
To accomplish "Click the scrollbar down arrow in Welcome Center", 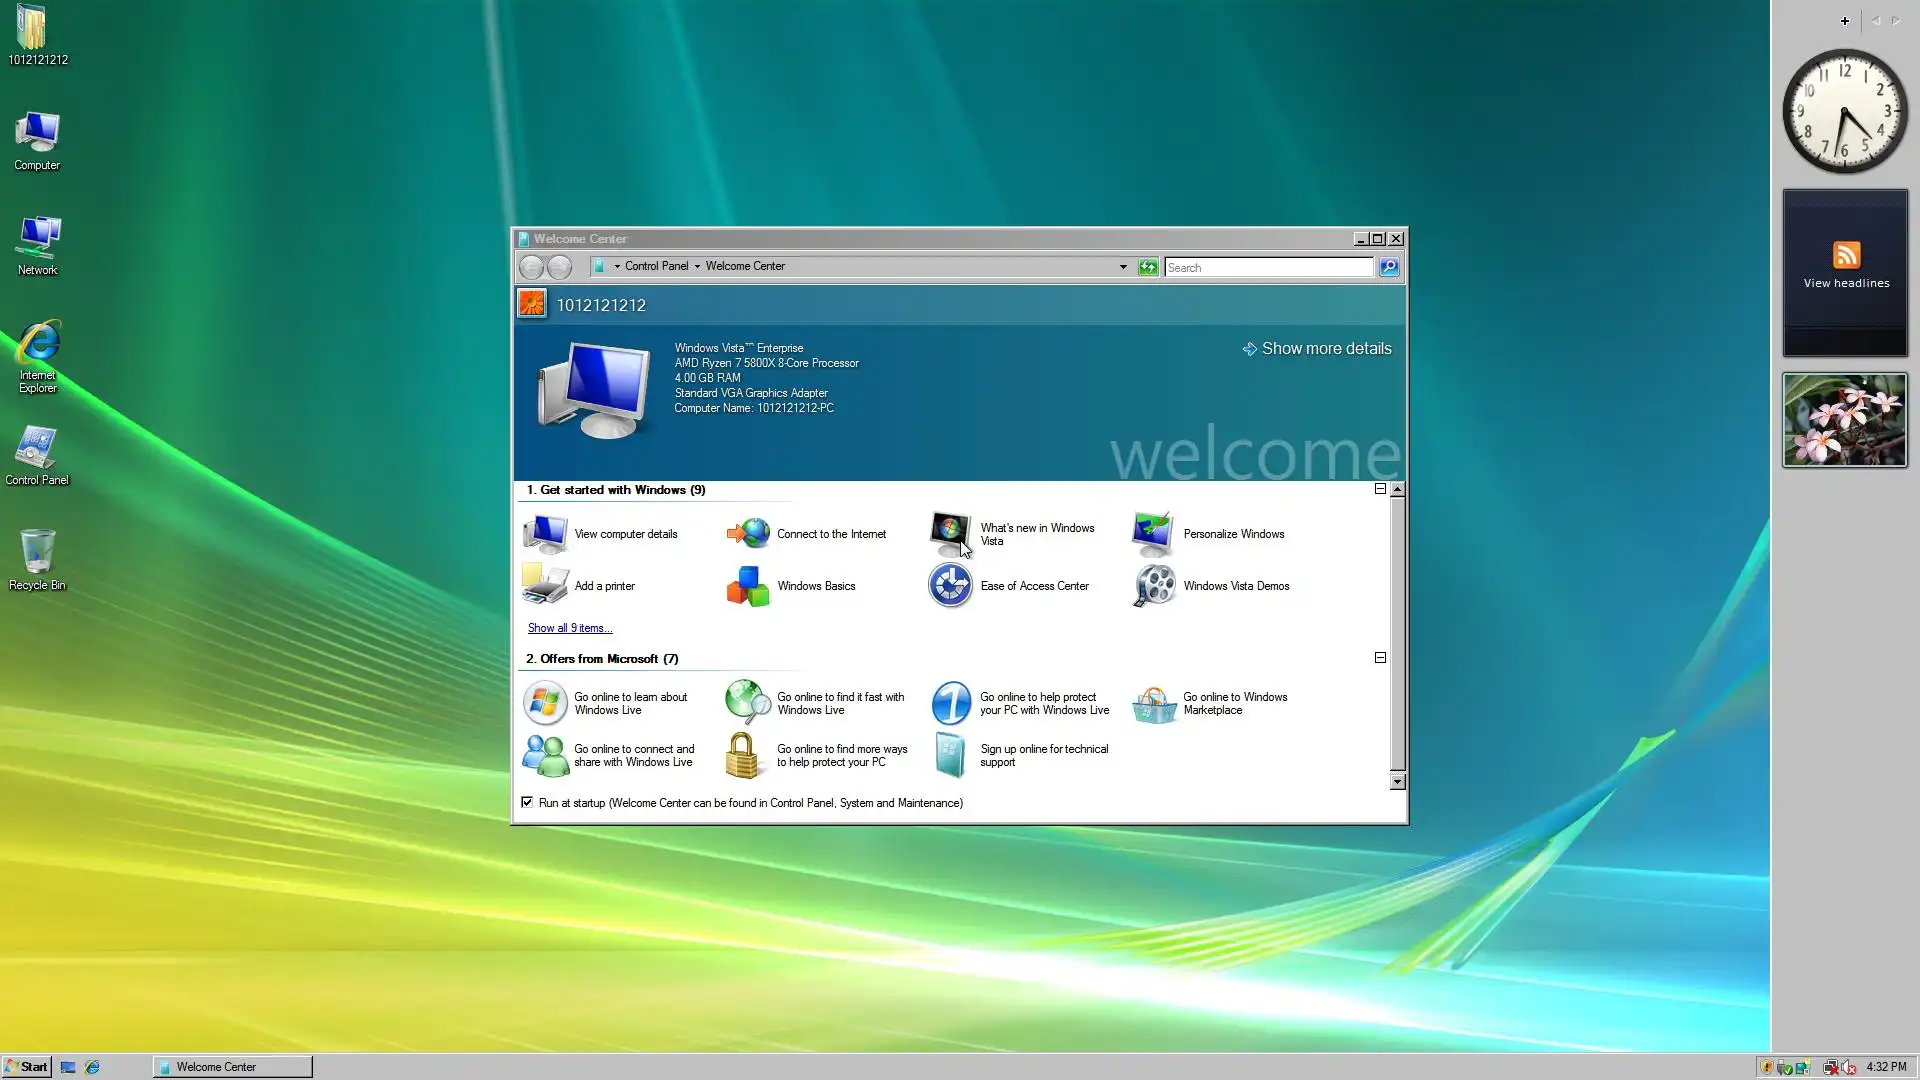I will [1397, 782].
